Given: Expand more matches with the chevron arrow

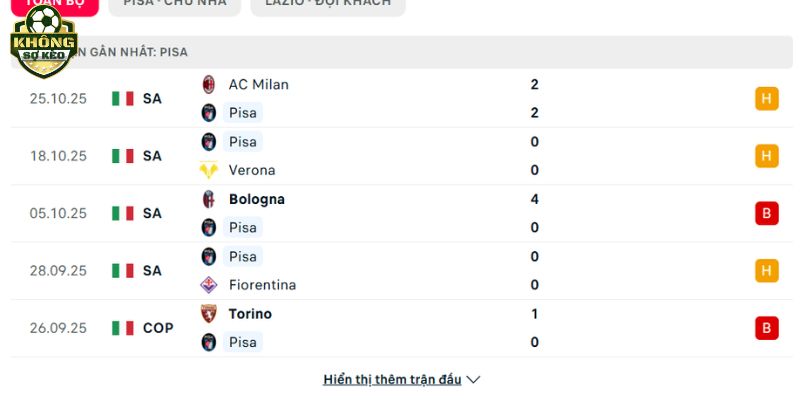Looking at the screenshot, I should tap(474, 380).
